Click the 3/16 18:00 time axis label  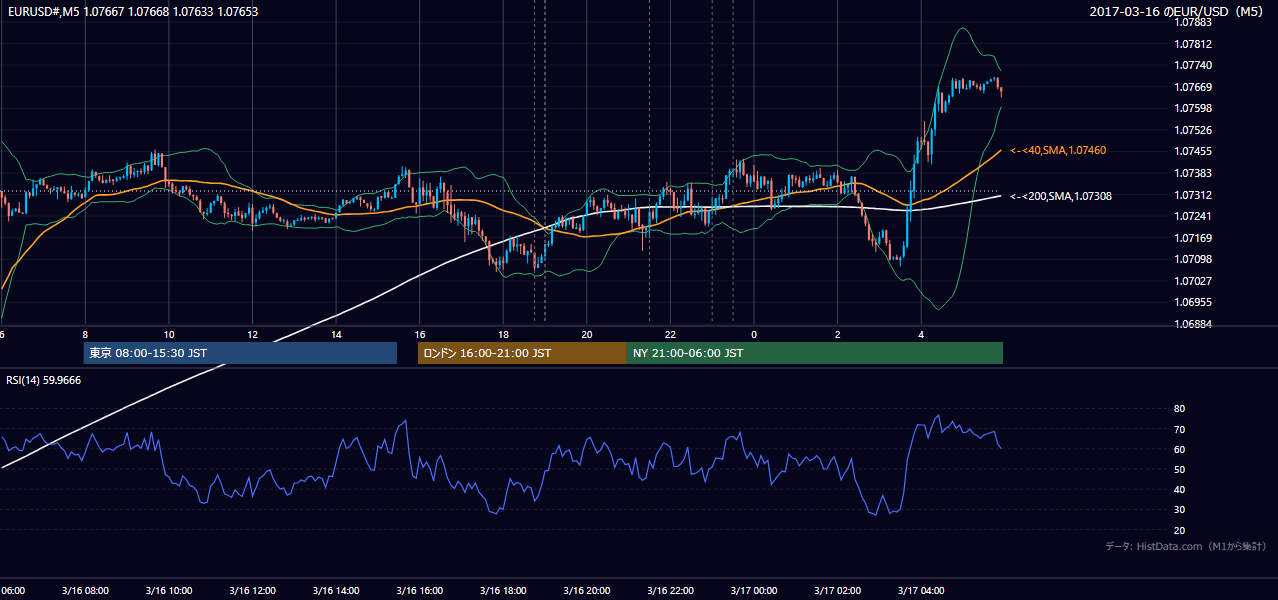[x=503, y=591]
